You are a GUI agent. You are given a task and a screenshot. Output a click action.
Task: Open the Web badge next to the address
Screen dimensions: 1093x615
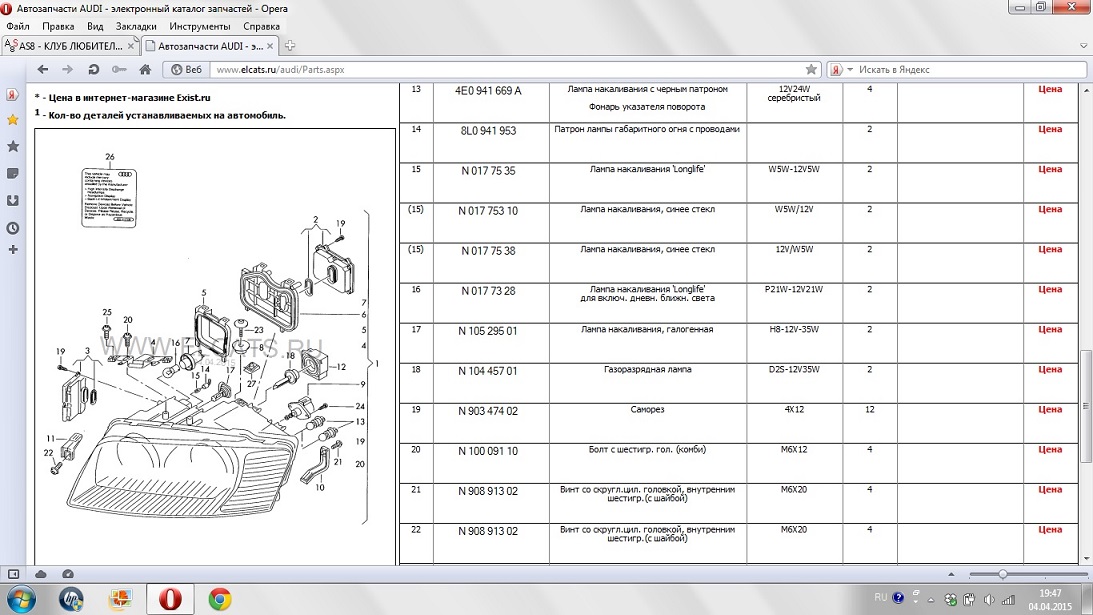[x=187, y=69]
